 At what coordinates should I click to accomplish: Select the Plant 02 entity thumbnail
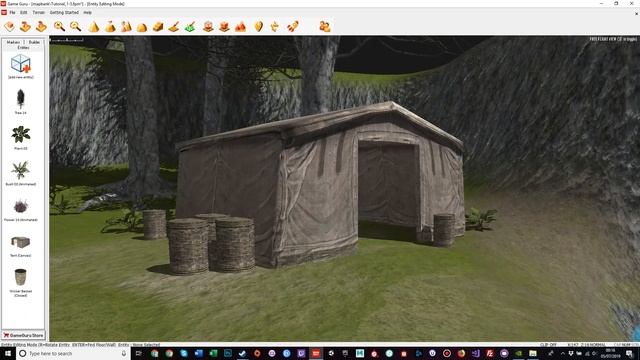click(x=20, y=135)
